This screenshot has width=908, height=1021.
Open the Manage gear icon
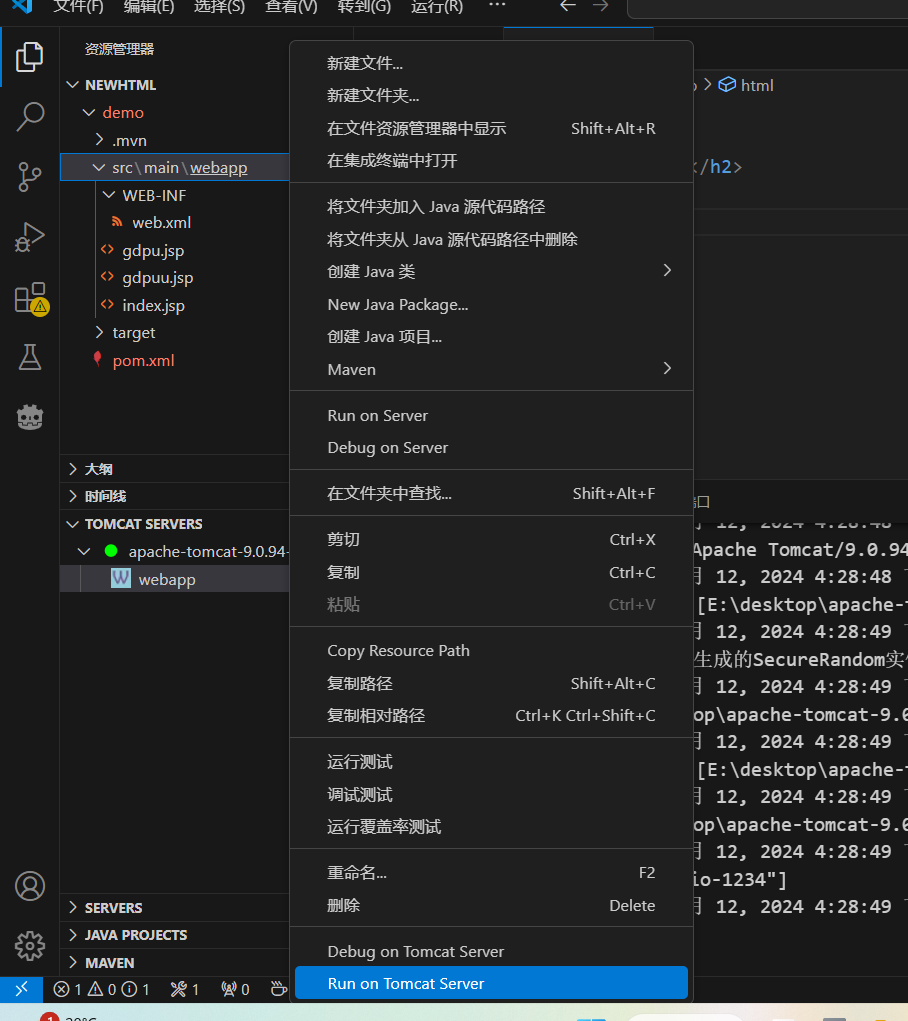pos(29,945)
